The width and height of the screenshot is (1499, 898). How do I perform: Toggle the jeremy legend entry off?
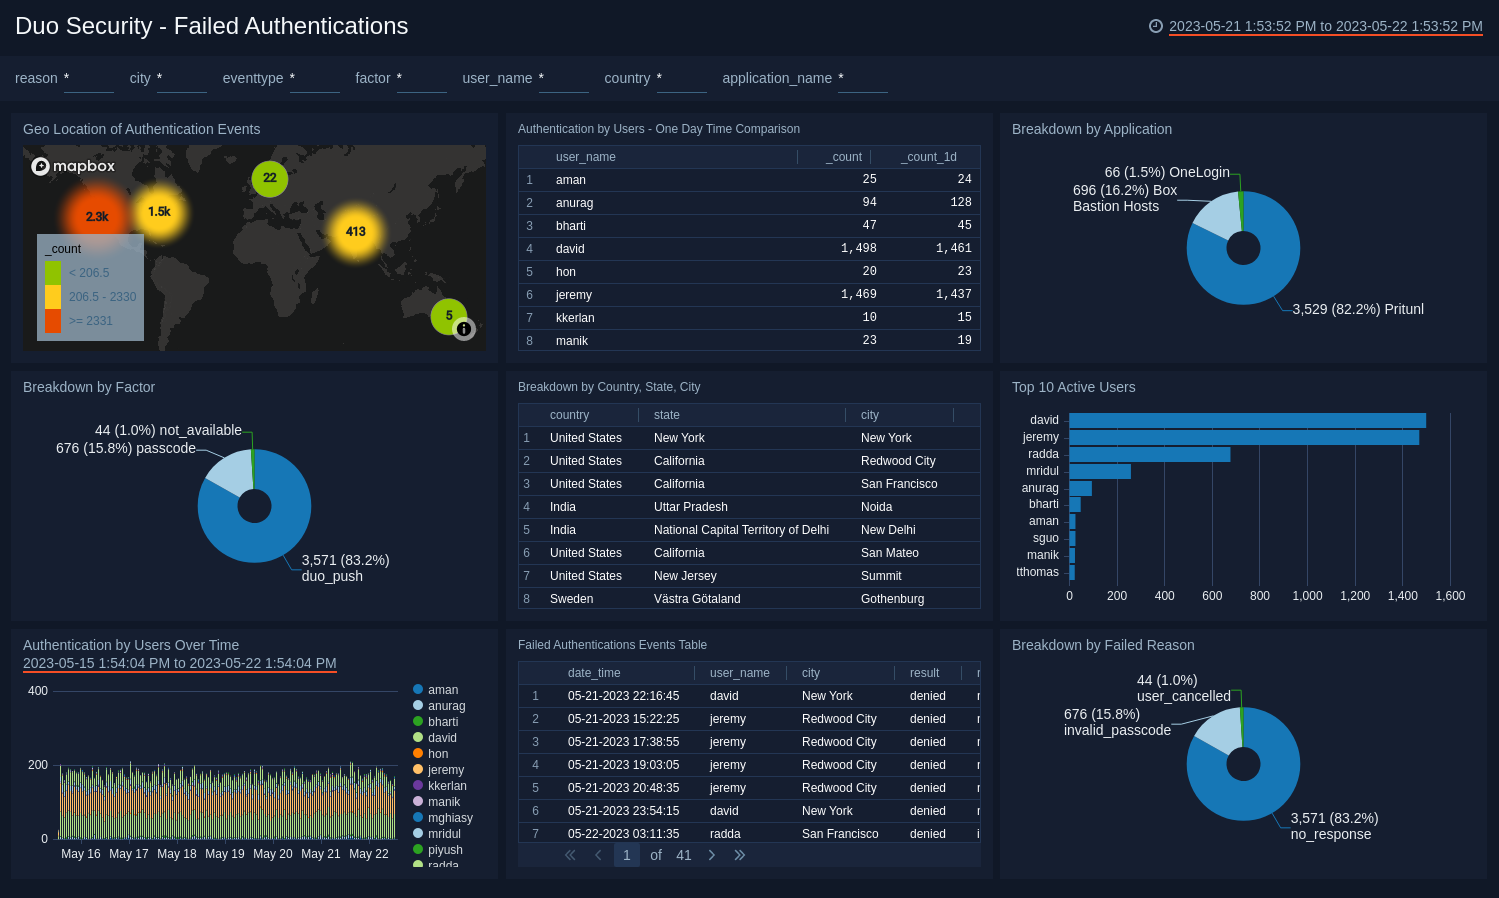444,769
